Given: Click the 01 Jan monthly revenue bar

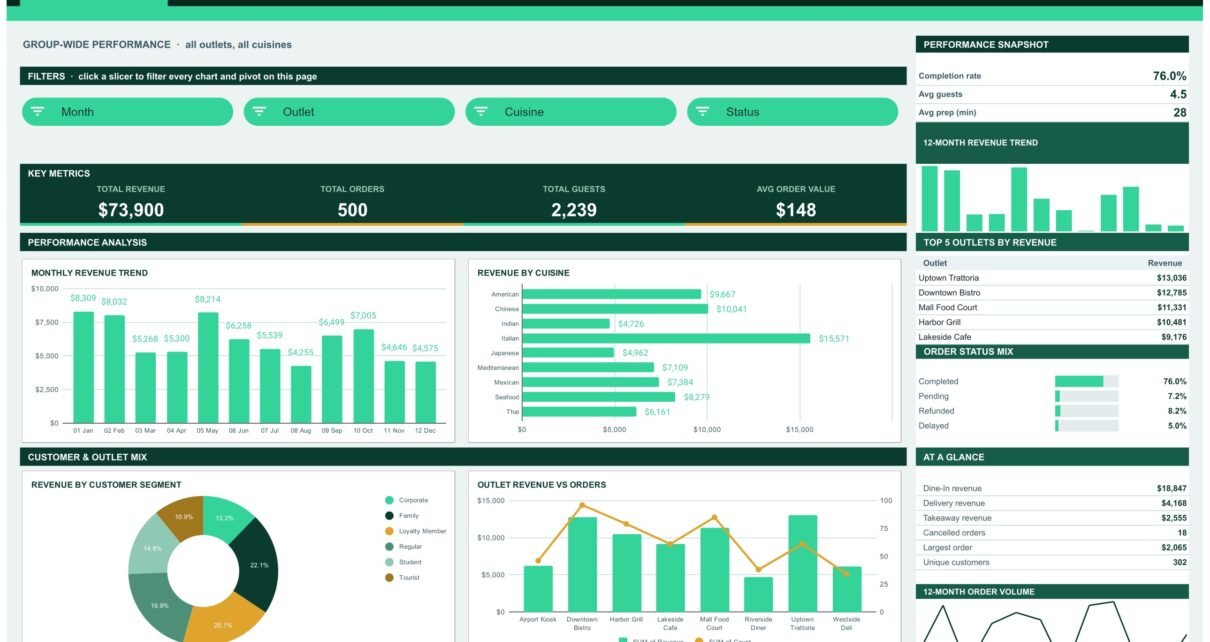Looking at the screenshot, I should (x=84, y=367).
